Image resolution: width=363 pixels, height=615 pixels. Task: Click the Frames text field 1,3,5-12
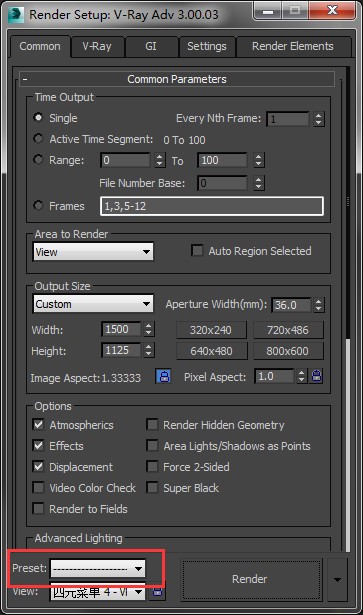tap(212, 206)
